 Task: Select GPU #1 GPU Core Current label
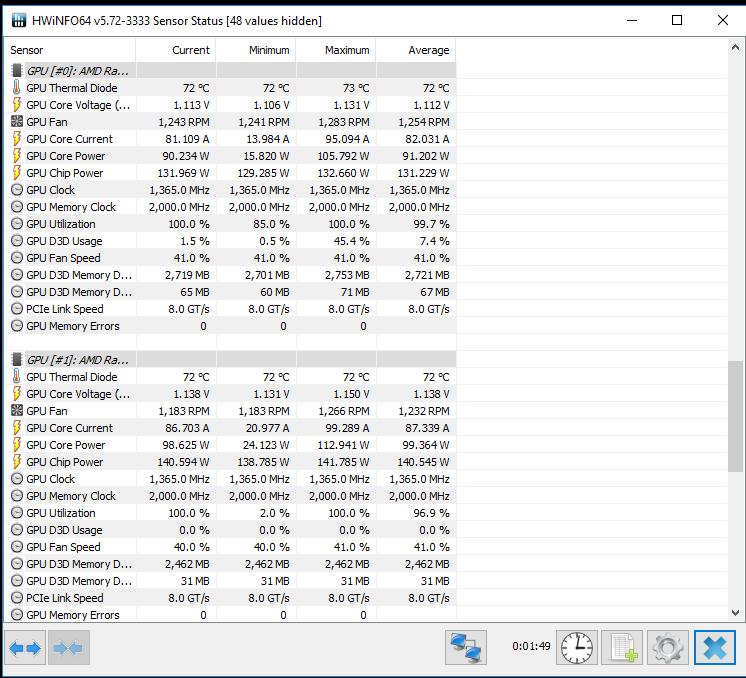pos(69,428)
